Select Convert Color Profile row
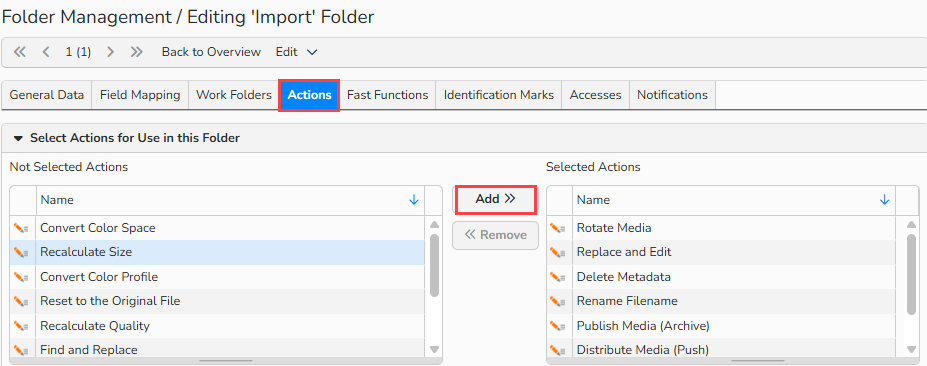Screen dimensions: 927x366 (x=218, y=277)
